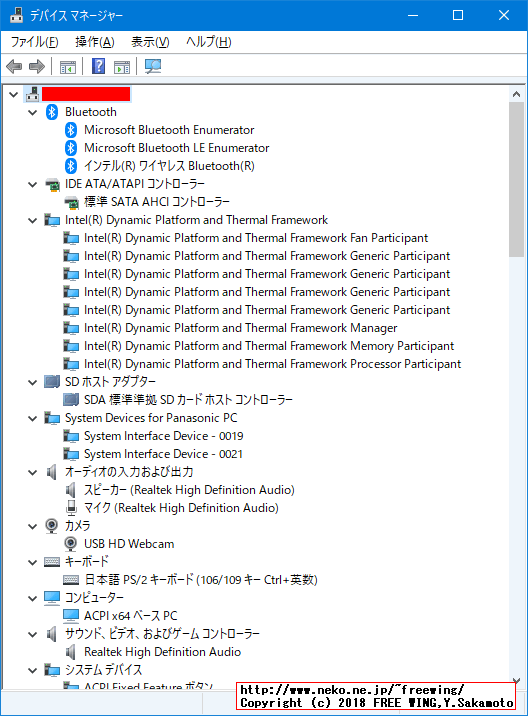This screenshot has width=528, height=716.
Task: Close the Device Manager window
Action: click(504, 15)
